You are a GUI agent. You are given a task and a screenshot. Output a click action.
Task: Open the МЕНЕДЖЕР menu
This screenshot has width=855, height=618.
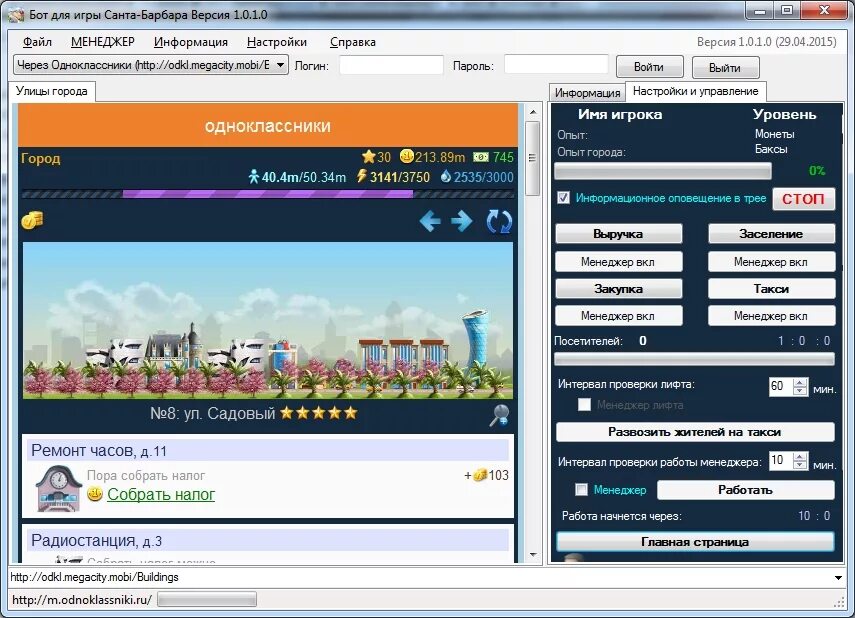(x=103, y=42)
